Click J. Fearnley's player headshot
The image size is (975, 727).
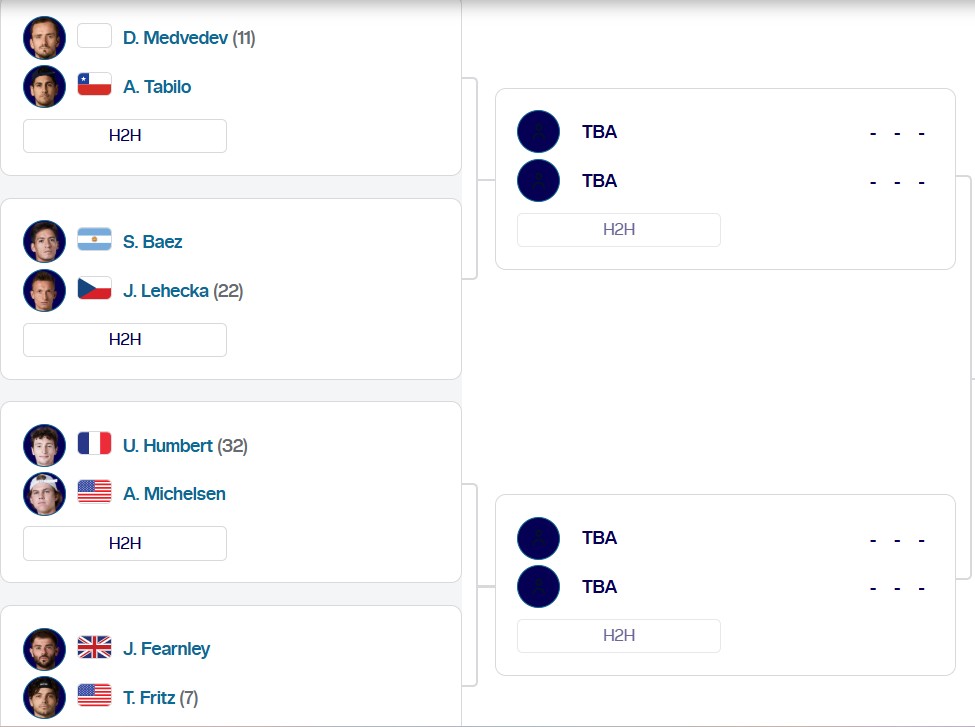44,649
